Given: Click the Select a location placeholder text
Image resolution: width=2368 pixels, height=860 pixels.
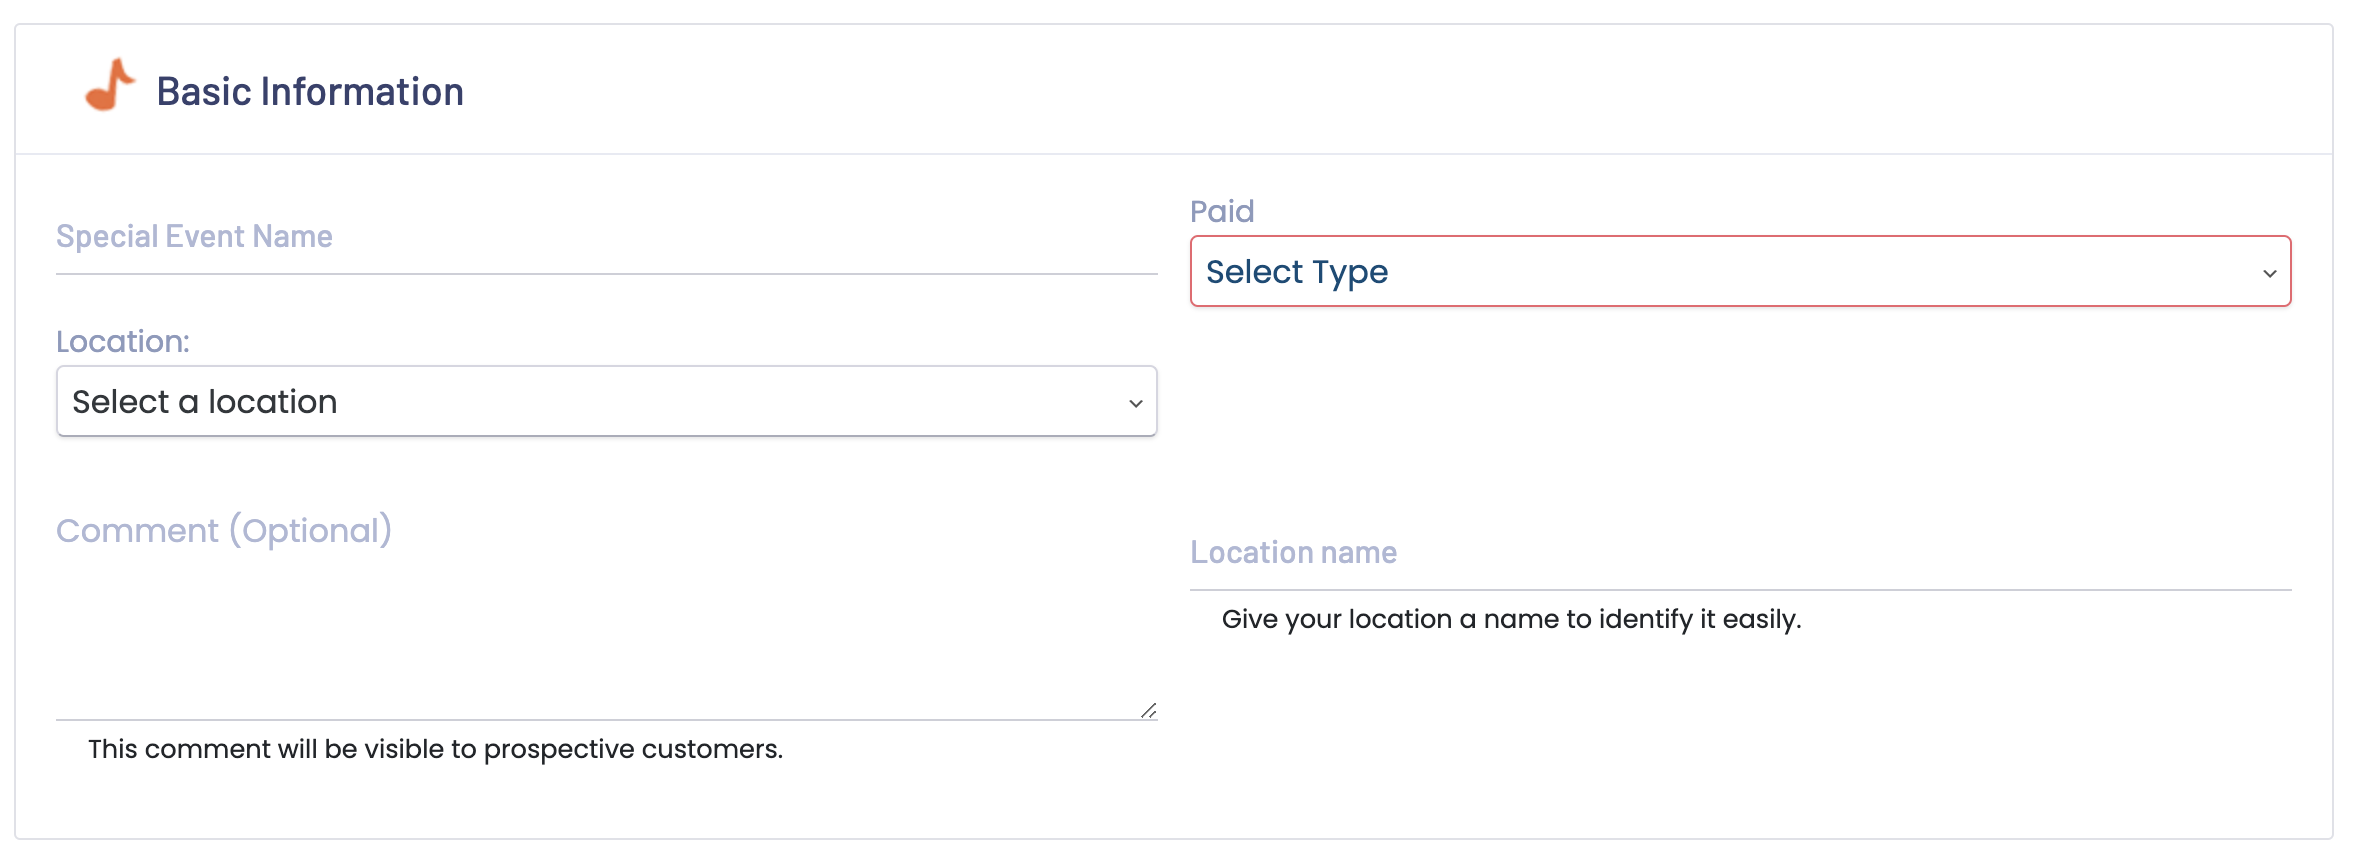Looking at the screenshot, I should [x=205, y=402].
